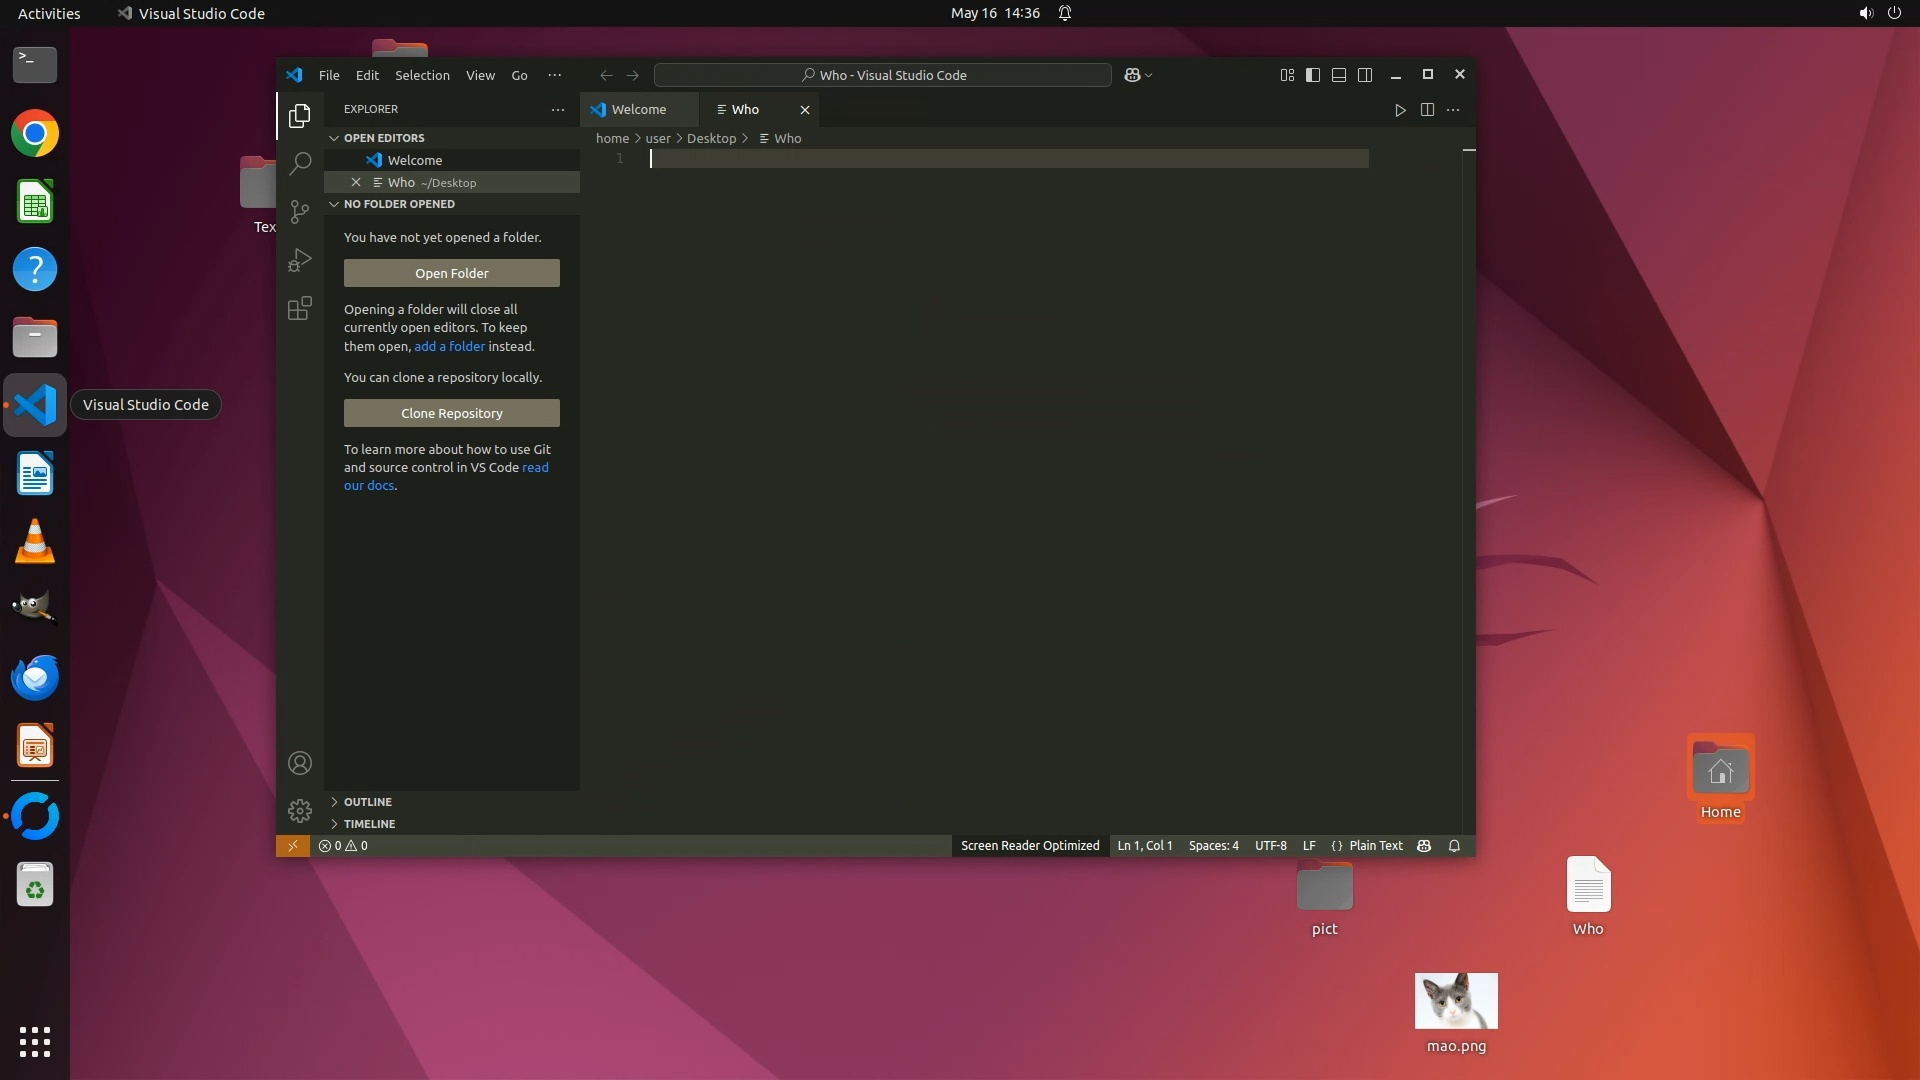Open the Selection menu
This screenshot has height=1080, width=1920.
tap(422, 75)
